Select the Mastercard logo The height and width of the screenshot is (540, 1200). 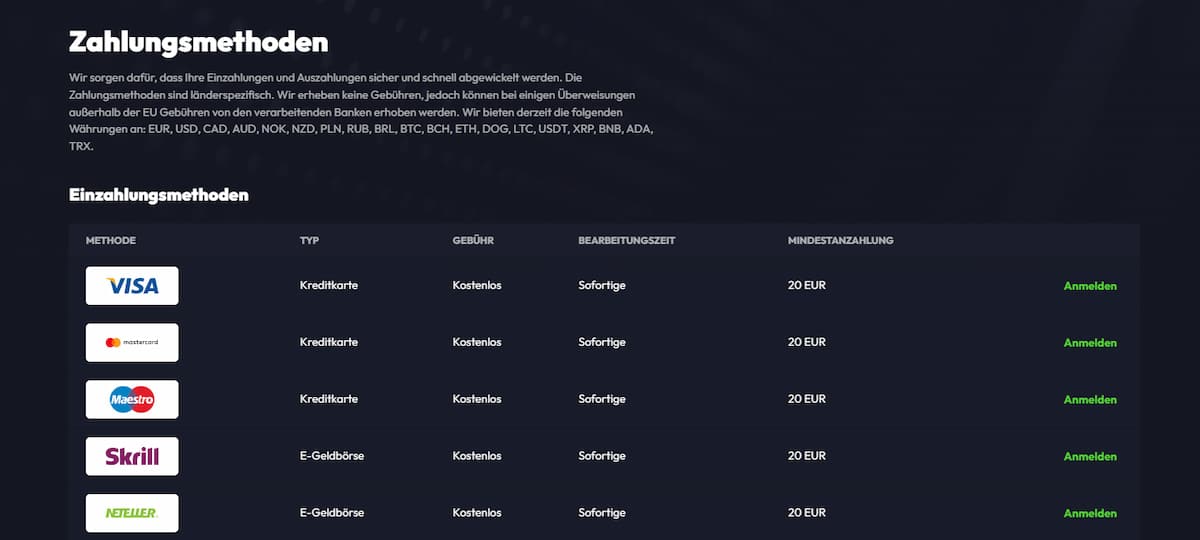click(x=132, y=343)
